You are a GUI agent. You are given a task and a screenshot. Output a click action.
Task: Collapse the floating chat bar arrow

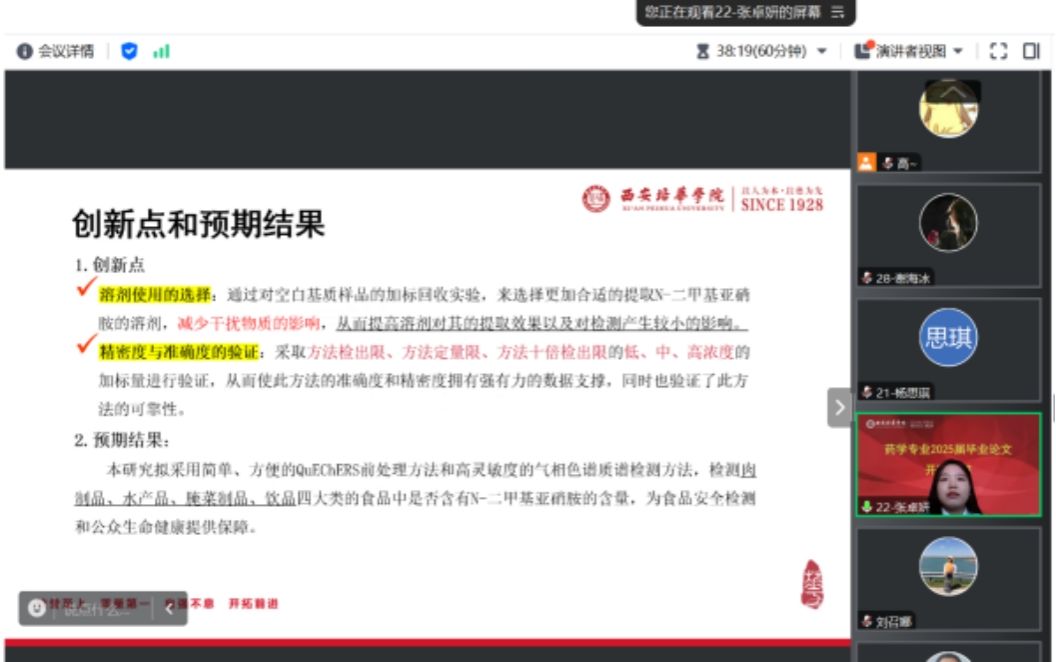pyautogui.click(x=169, y=608)
